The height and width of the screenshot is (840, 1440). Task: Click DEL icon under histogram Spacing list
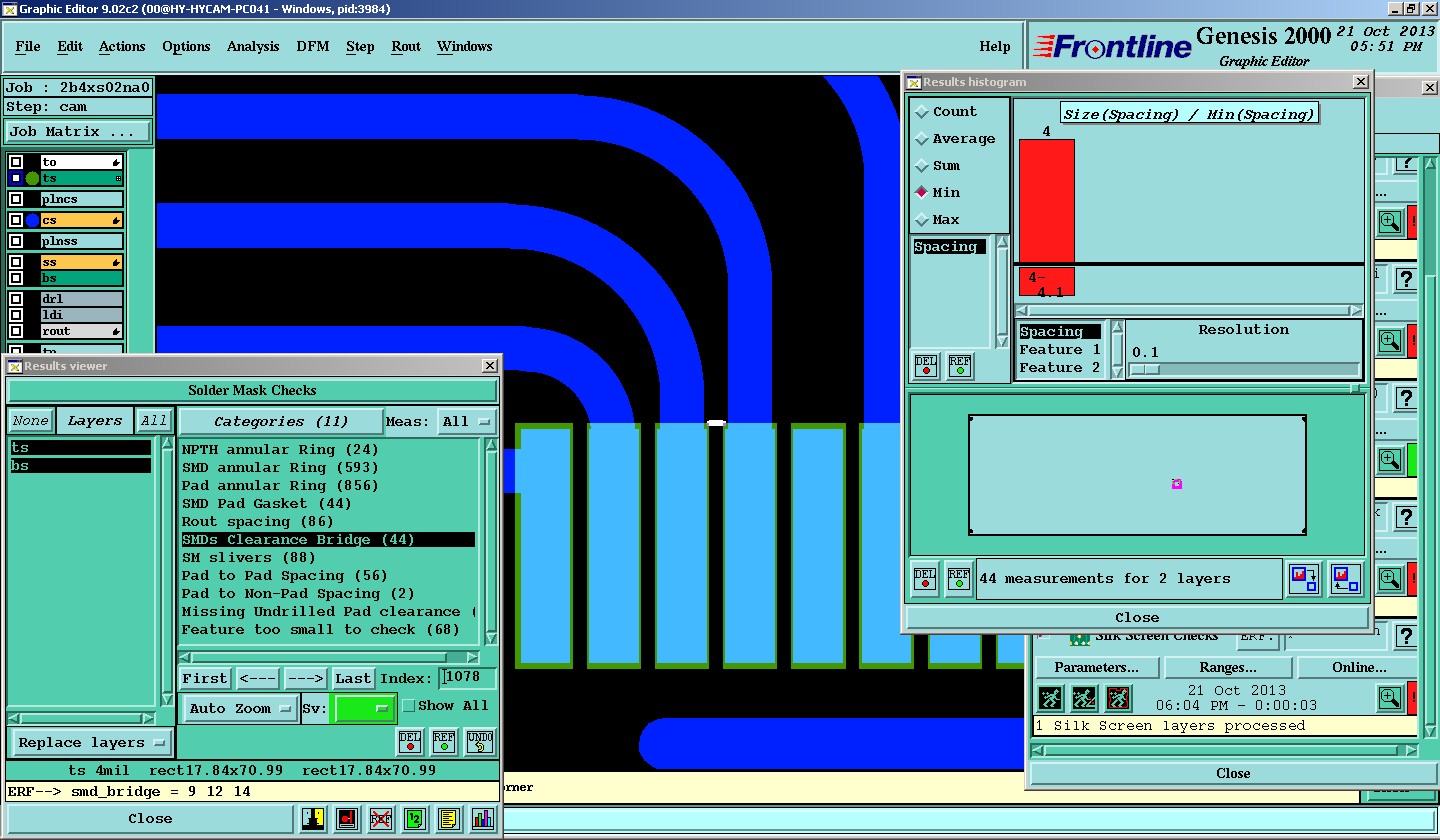coord(926,366)
